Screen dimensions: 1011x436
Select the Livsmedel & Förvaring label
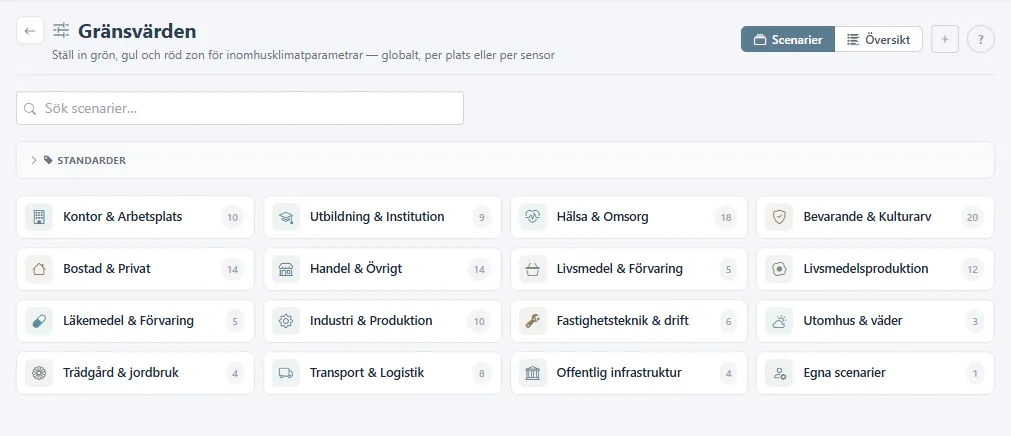(620, 268)
